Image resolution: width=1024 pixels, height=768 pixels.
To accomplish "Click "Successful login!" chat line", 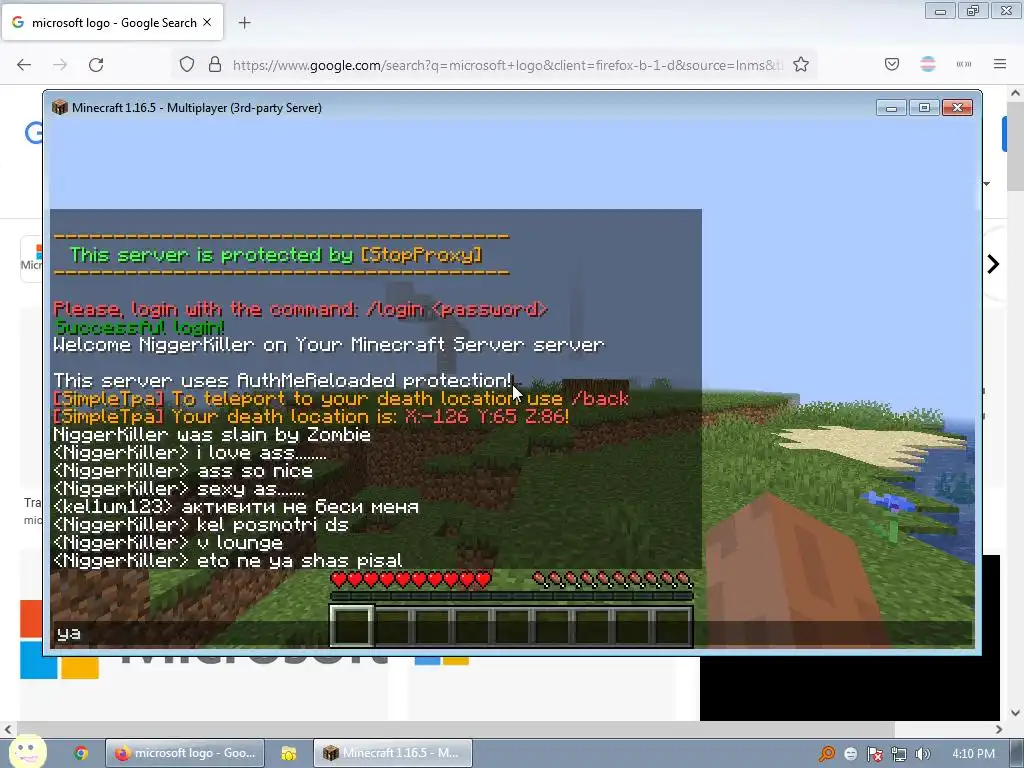I will point(140,327).
